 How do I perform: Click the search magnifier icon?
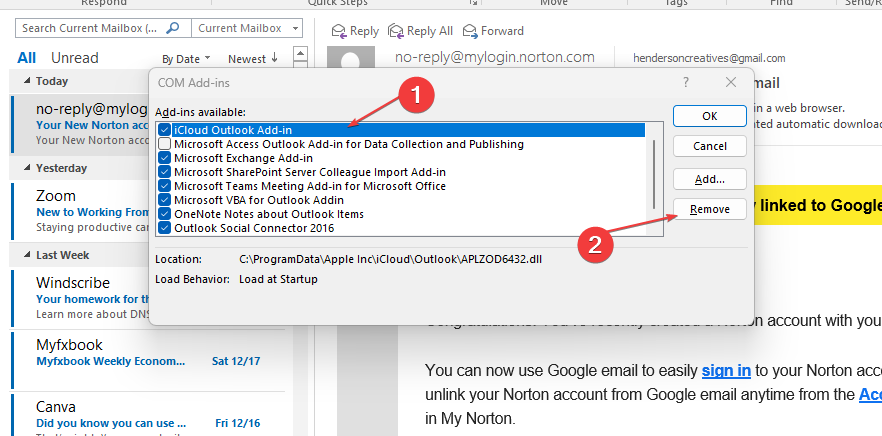tap(173, 28)
